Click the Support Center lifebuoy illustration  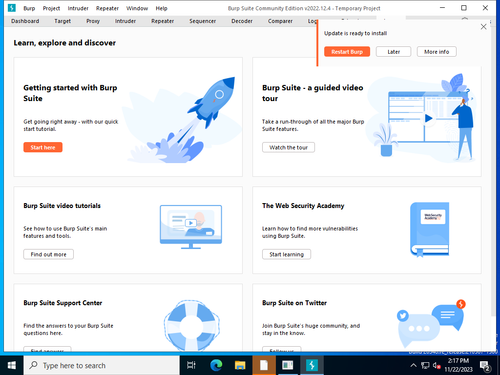pos(191,325)
